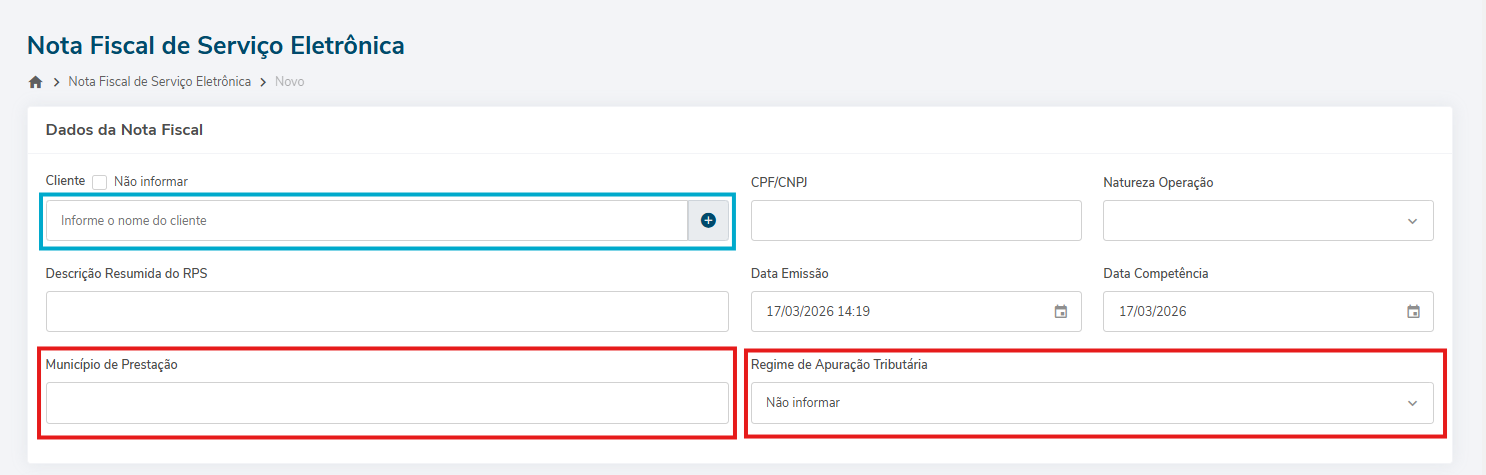Click the 'Descrição Resumida do RPS' label

pyautogui.click(x=127, y=273)
